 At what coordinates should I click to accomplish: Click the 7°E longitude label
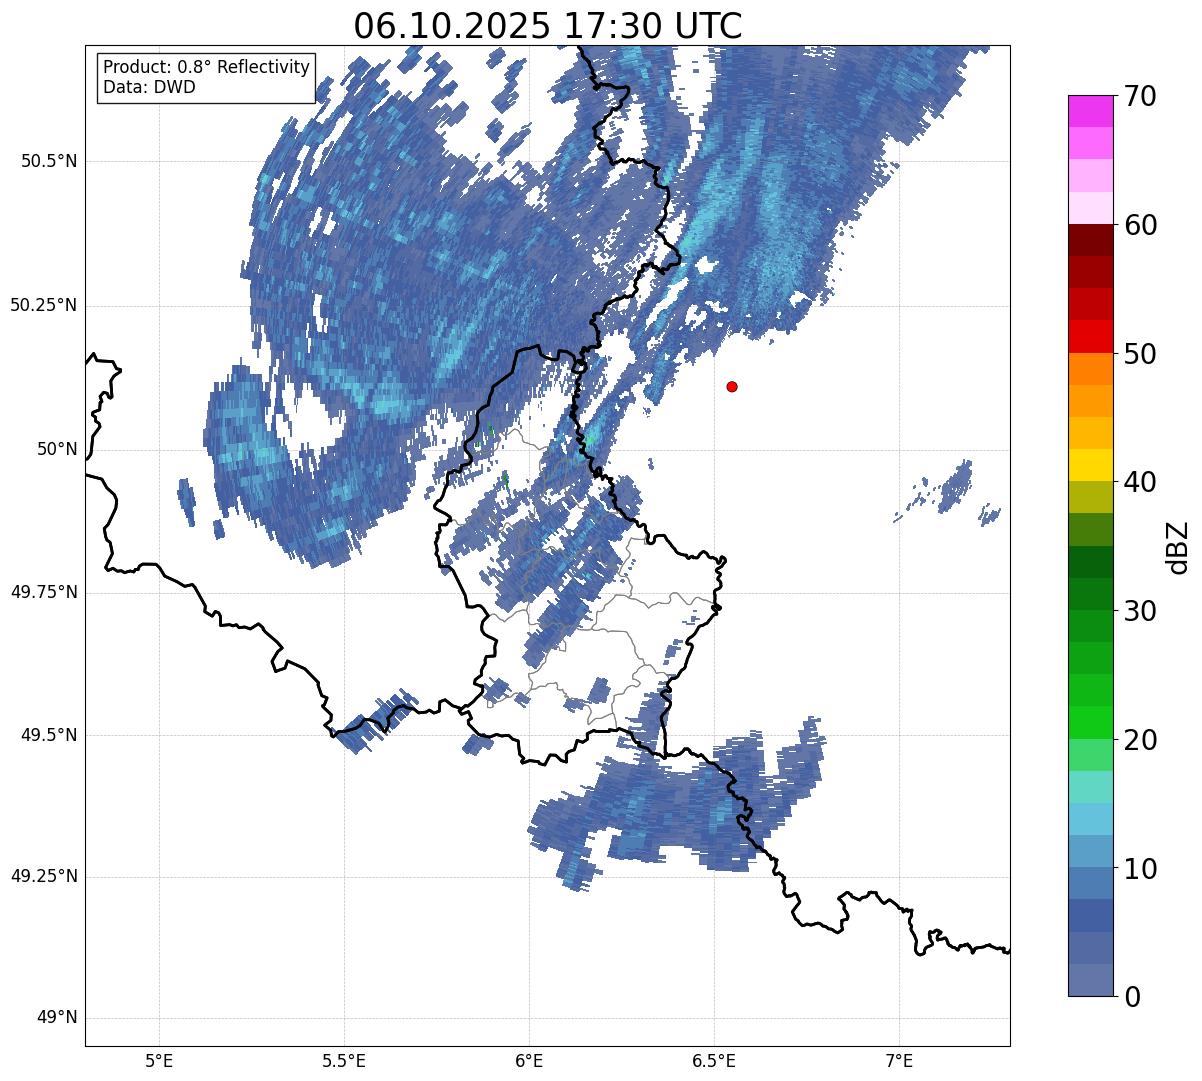tap(899, 1060)
